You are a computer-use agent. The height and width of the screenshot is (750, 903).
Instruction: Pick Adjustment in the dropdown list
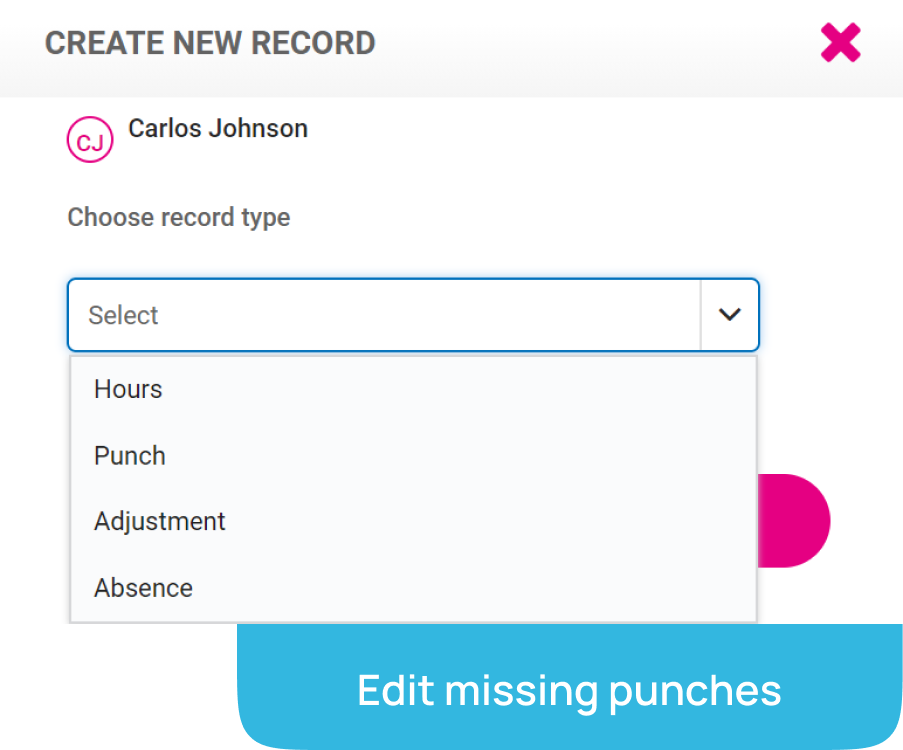click(x=413, y=521)
